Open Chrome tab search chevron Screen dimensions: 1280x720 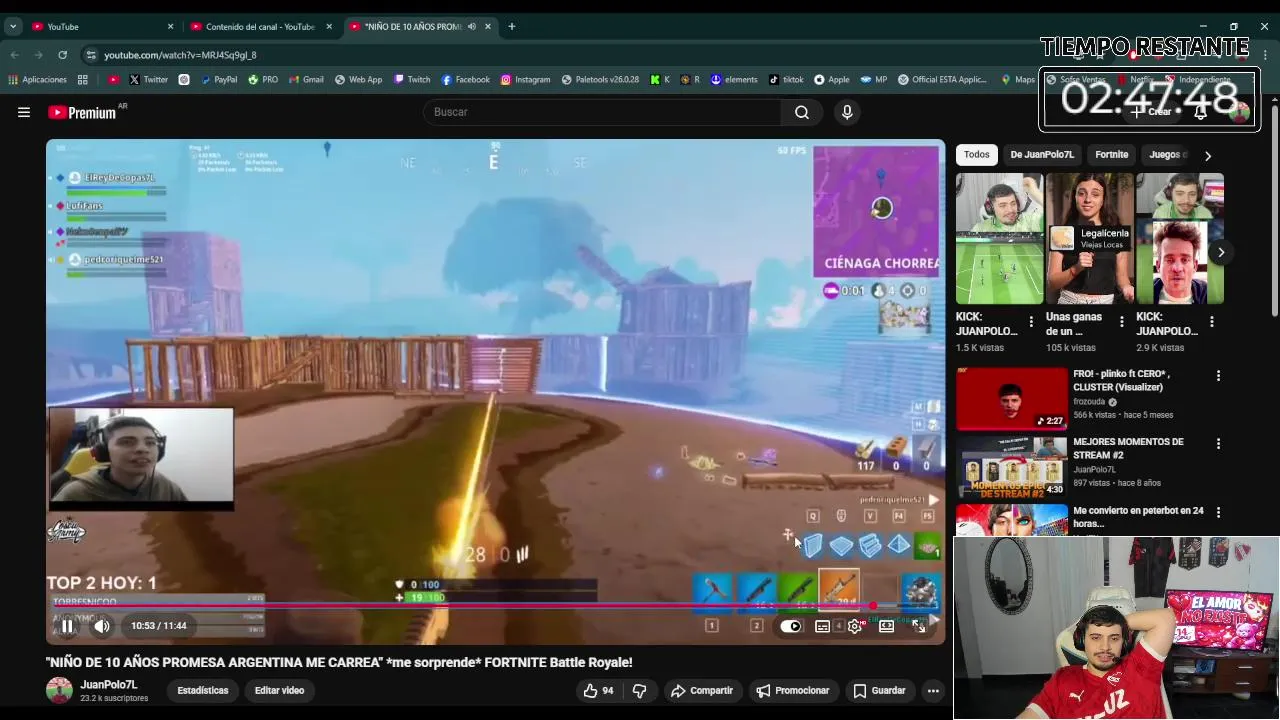(13, 26)
